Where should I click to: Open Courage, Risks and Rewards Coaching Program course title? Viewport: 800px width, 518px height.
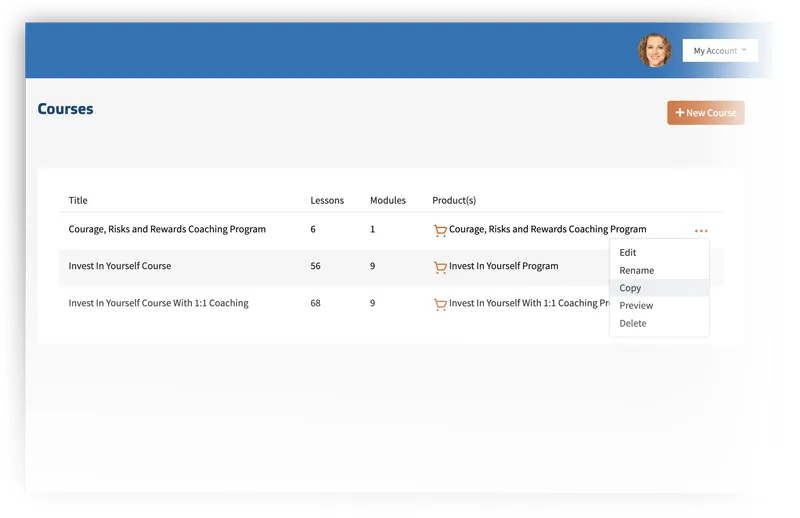point(167,229)
